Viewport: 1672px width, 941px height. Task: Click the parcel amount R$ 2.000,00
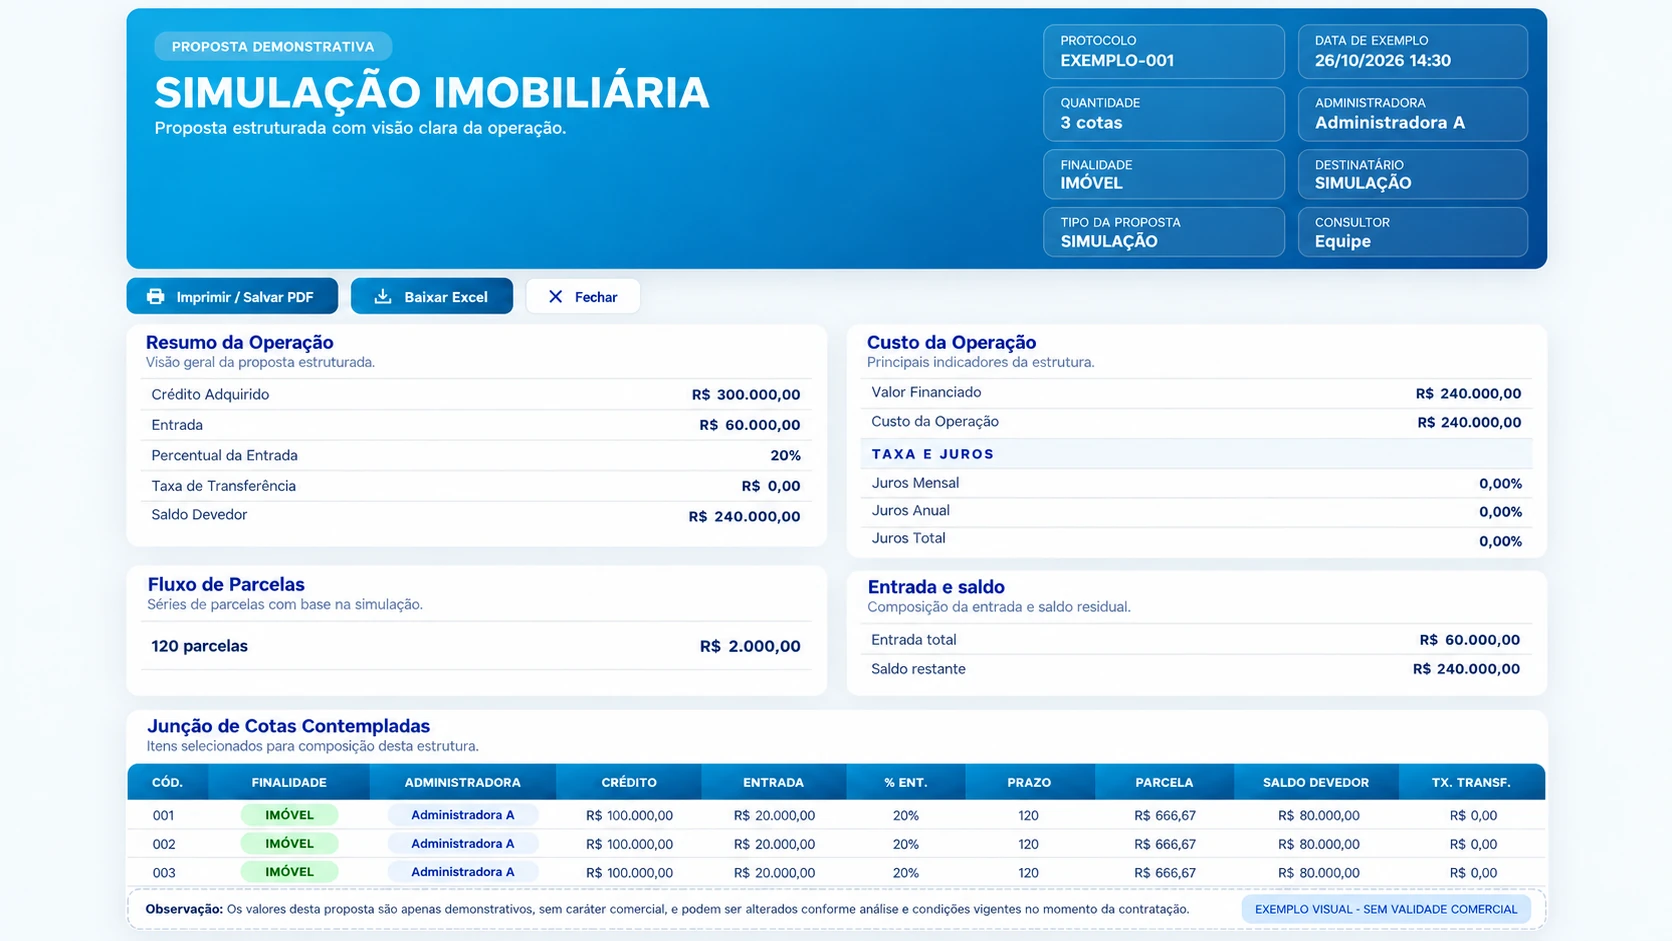750,647
